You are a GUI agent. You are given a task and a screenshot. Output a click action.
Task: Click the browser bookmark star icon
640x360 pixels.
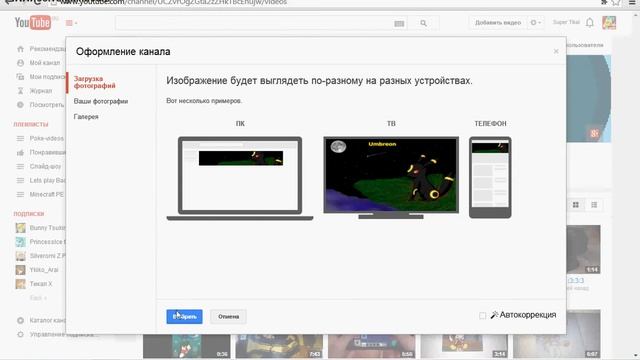tap(616, 2)
